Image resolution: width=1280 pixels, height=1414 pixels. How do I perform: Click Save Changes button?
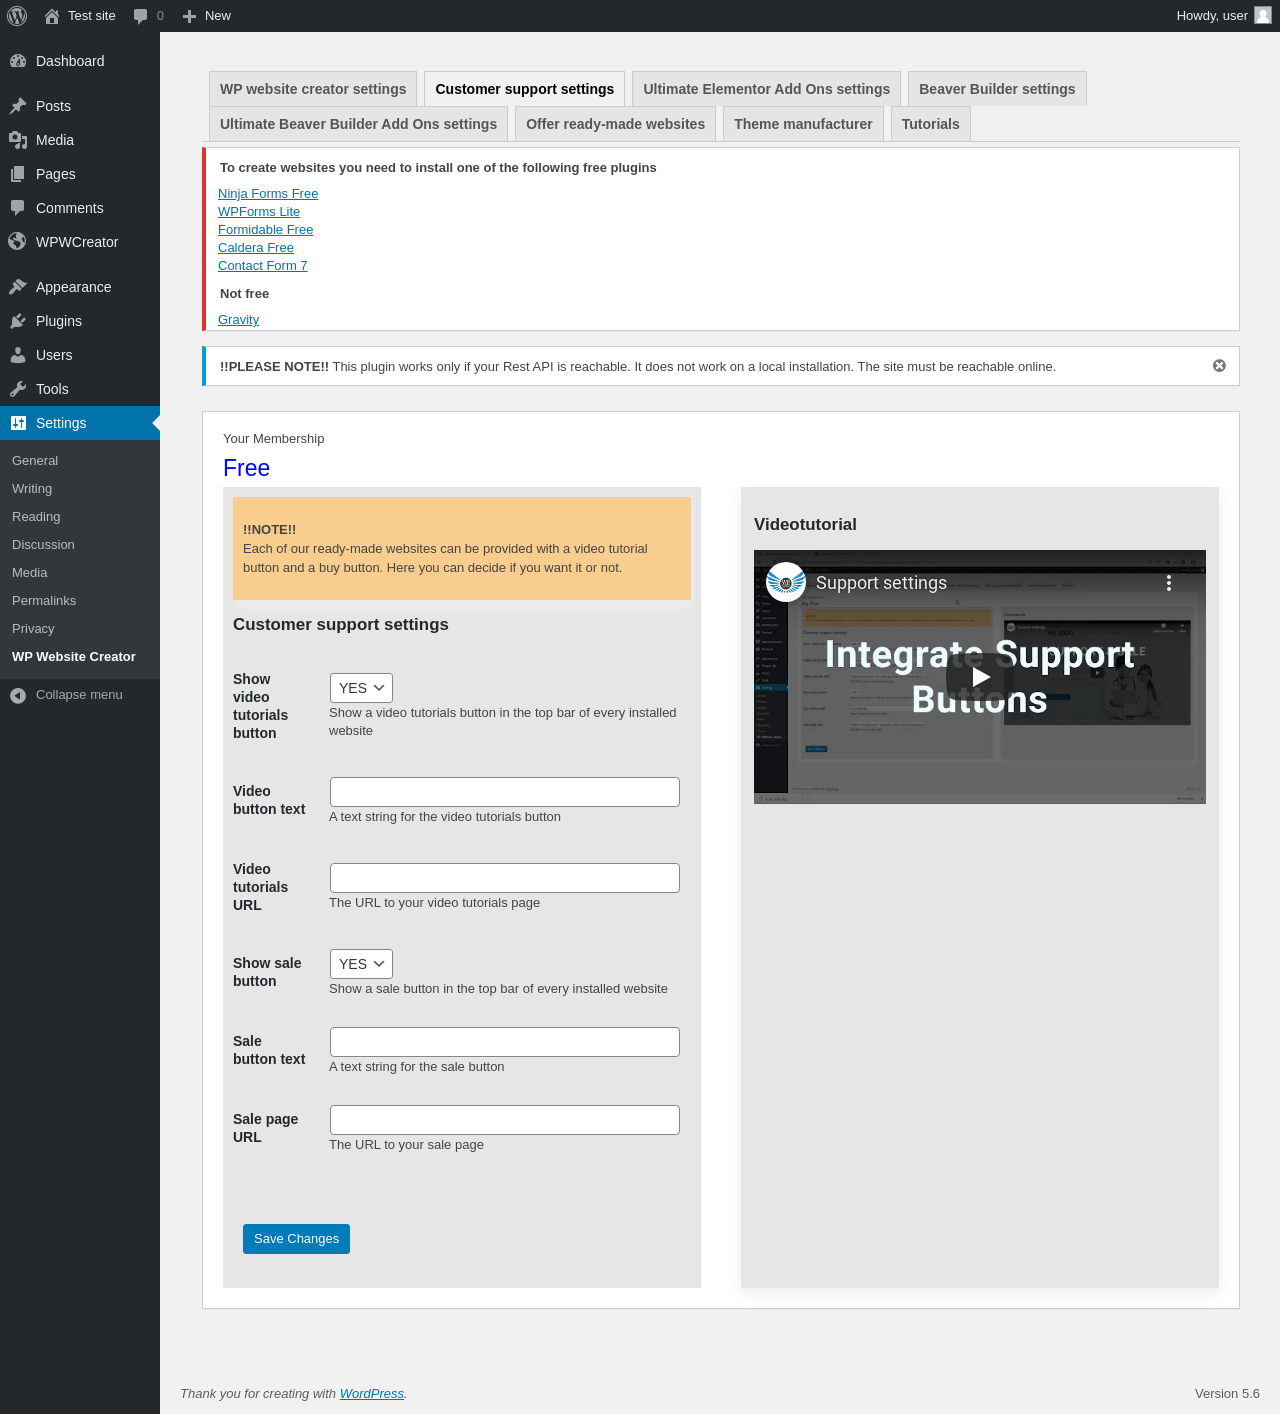tap(296, 1239)
